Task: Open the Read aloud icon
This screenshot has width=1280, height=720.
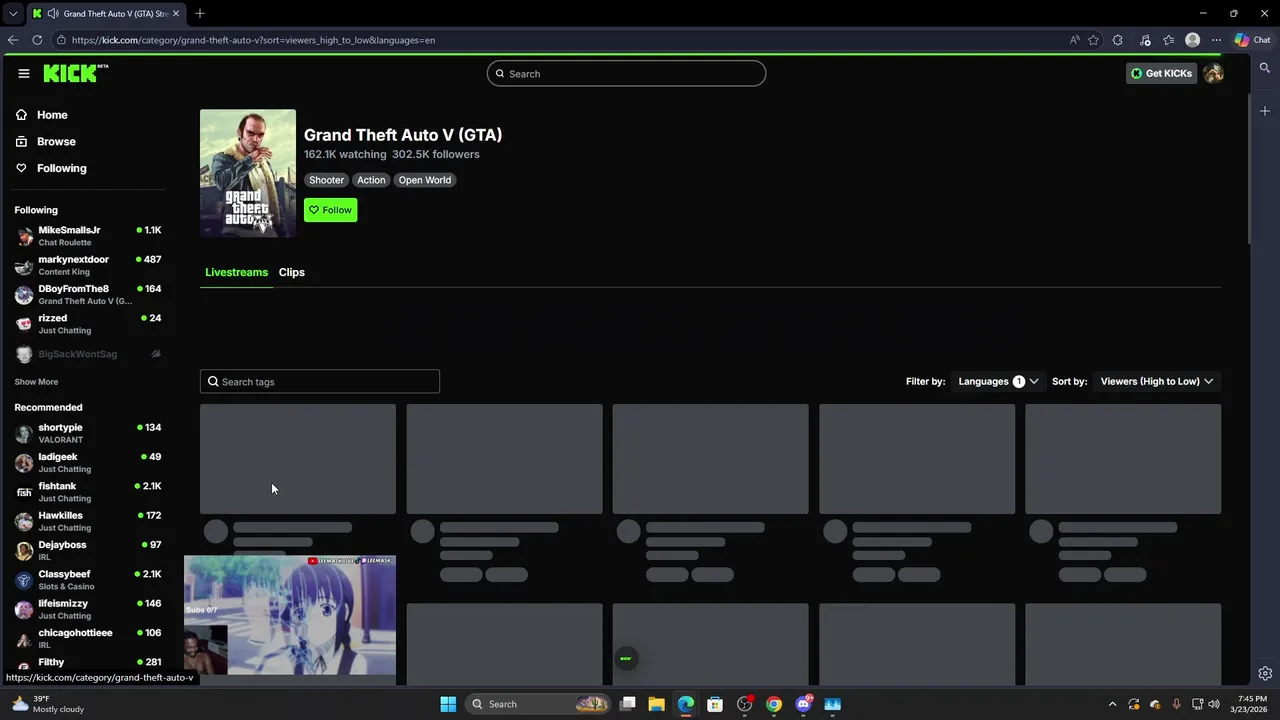Action: pos(1074,40)
